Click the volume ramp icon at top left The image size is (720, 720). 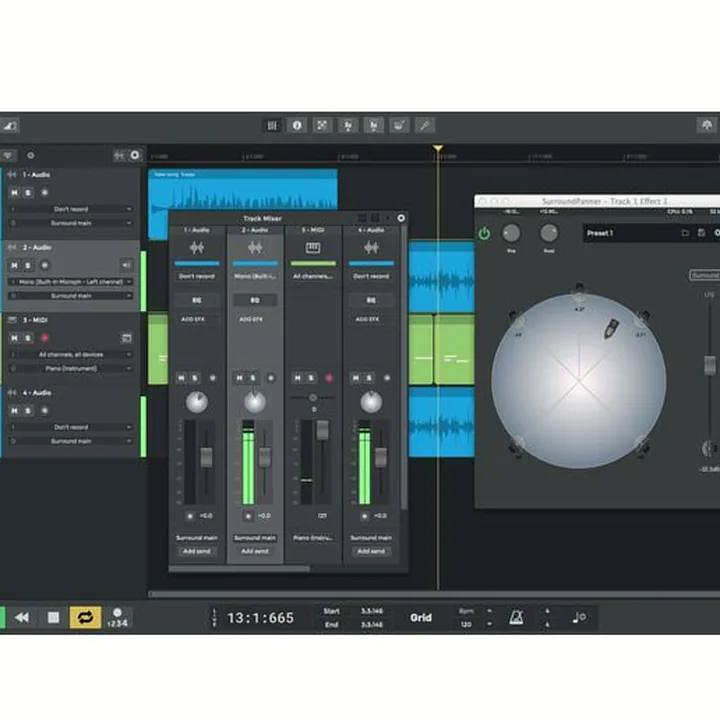9,125
